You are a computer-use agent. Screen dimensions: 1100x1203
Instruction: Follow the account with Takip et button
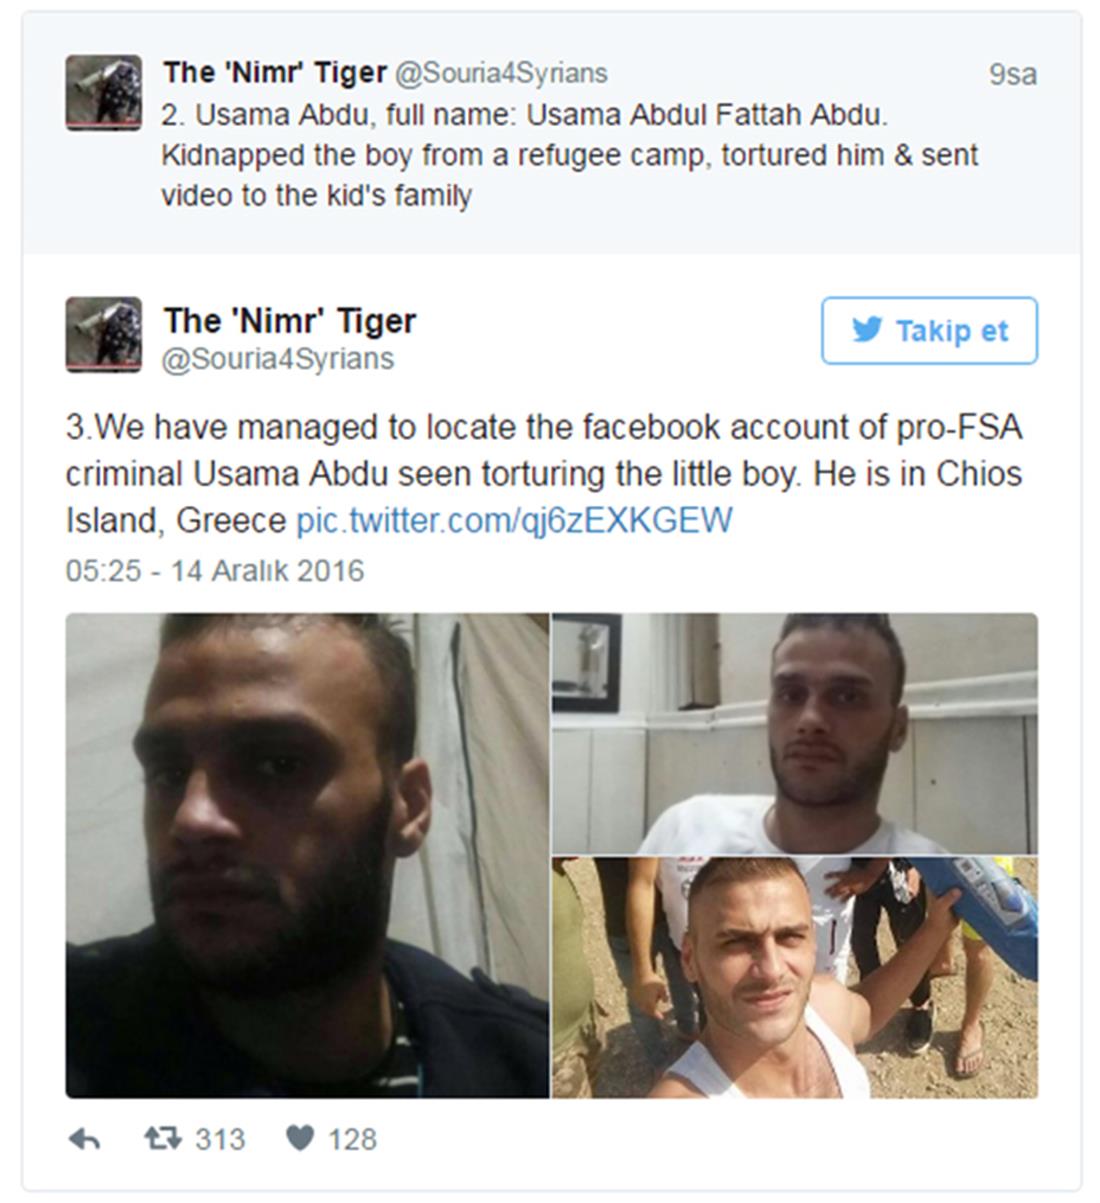[x=930, y=330]
